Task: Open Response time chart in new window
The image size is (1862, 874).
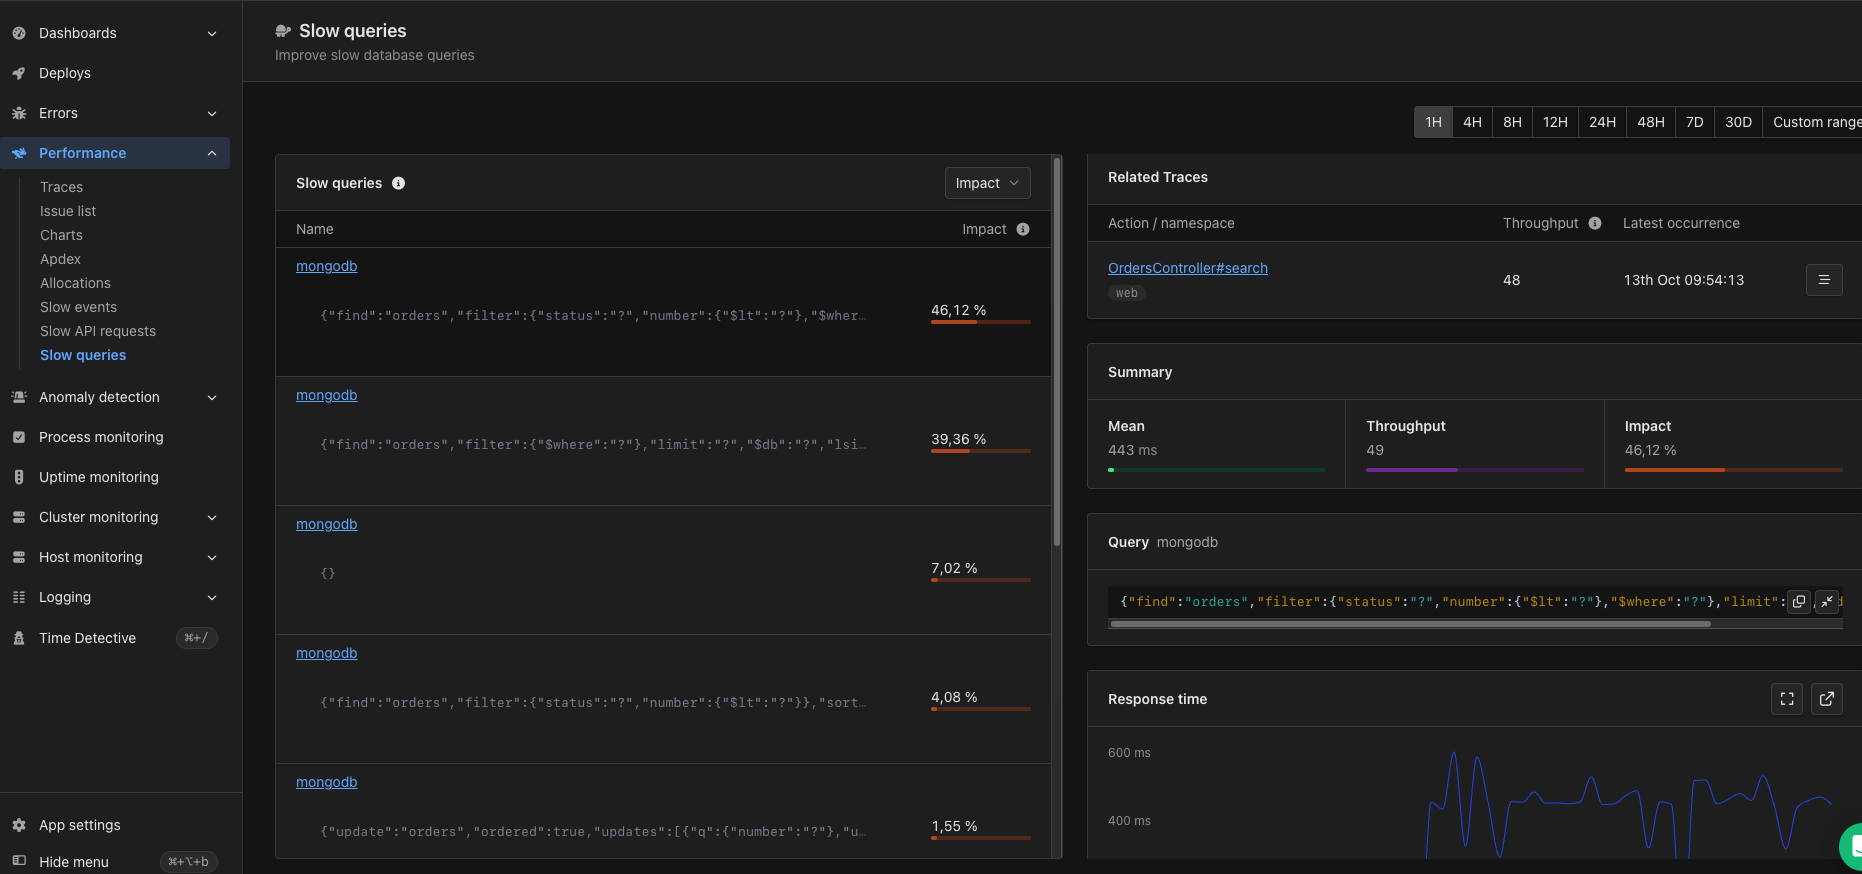Action: [1827, 699]
